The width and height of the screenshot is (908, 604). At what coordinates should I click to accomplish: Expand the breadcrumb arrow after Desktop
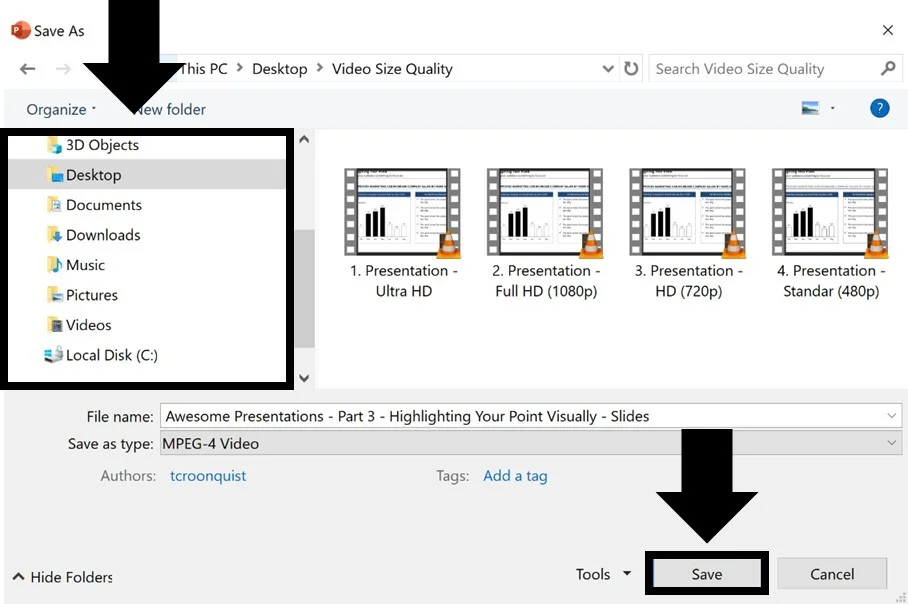(x=320, y=68)
